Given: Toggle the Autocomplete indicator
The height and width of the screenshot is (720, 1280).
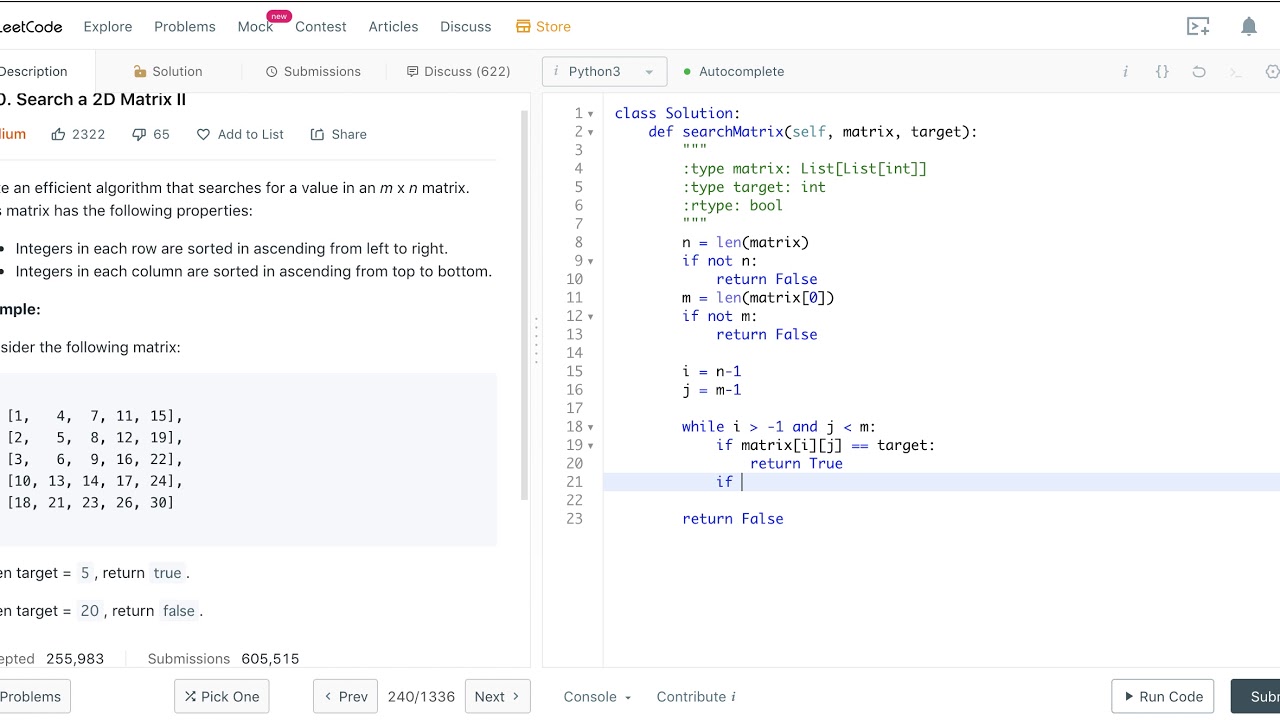Looking at the screenshot, I should point(733,72).
